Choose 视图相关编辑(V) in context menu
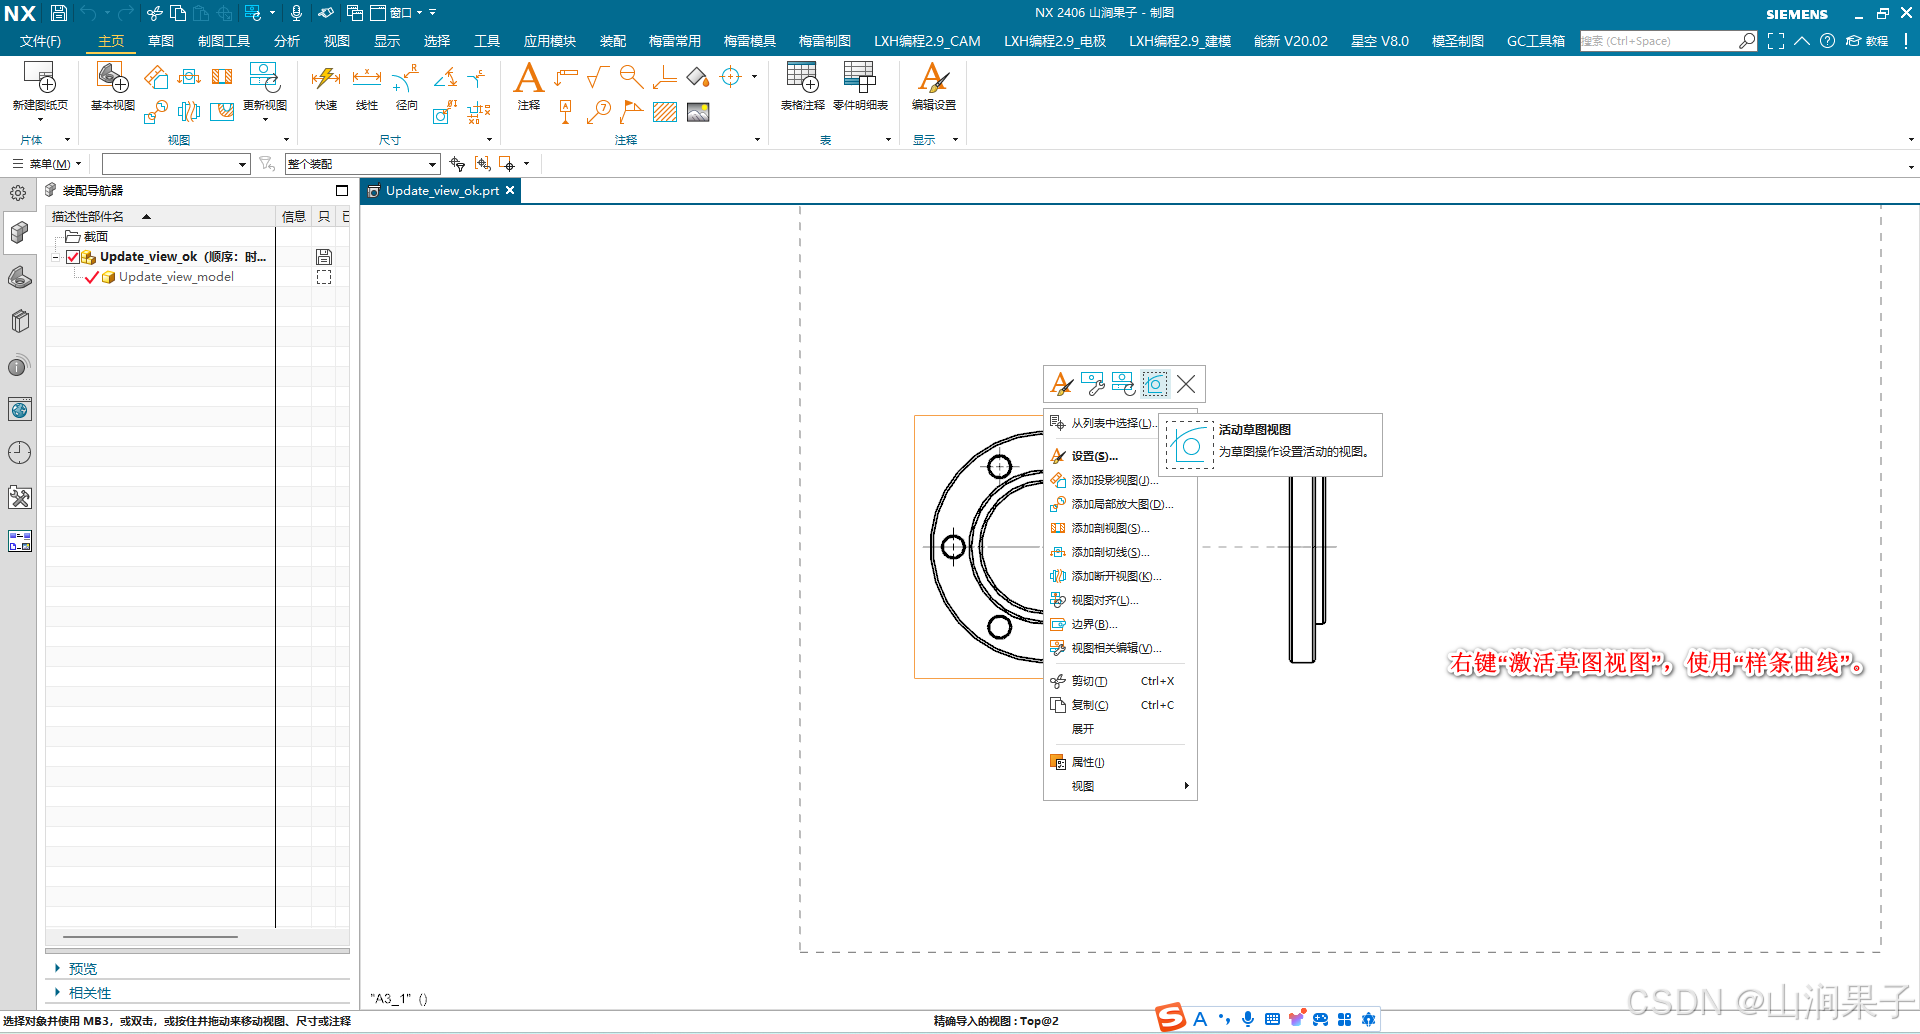The width and height of the screenshot is (1920, 1034). pos(1118,648)
